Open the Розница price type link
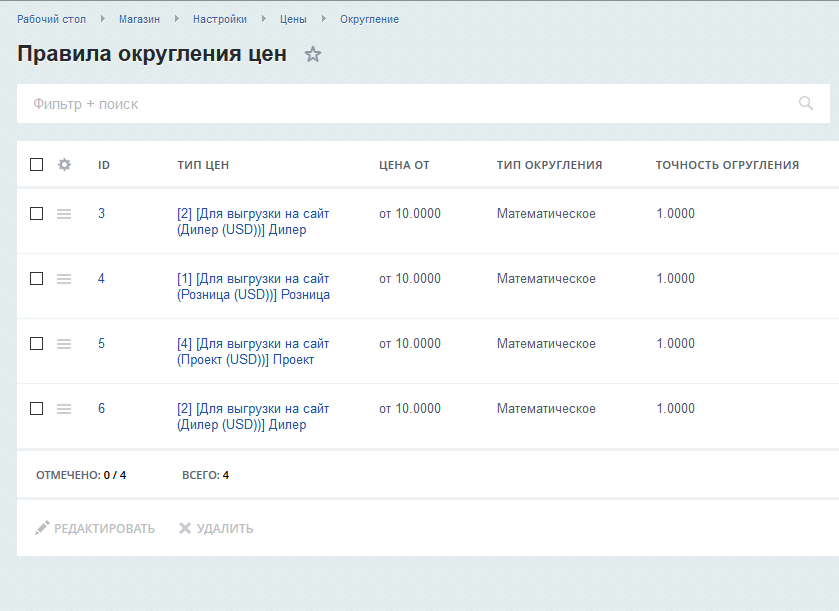This screenshot has height=611, width=839. pos(253,287)
